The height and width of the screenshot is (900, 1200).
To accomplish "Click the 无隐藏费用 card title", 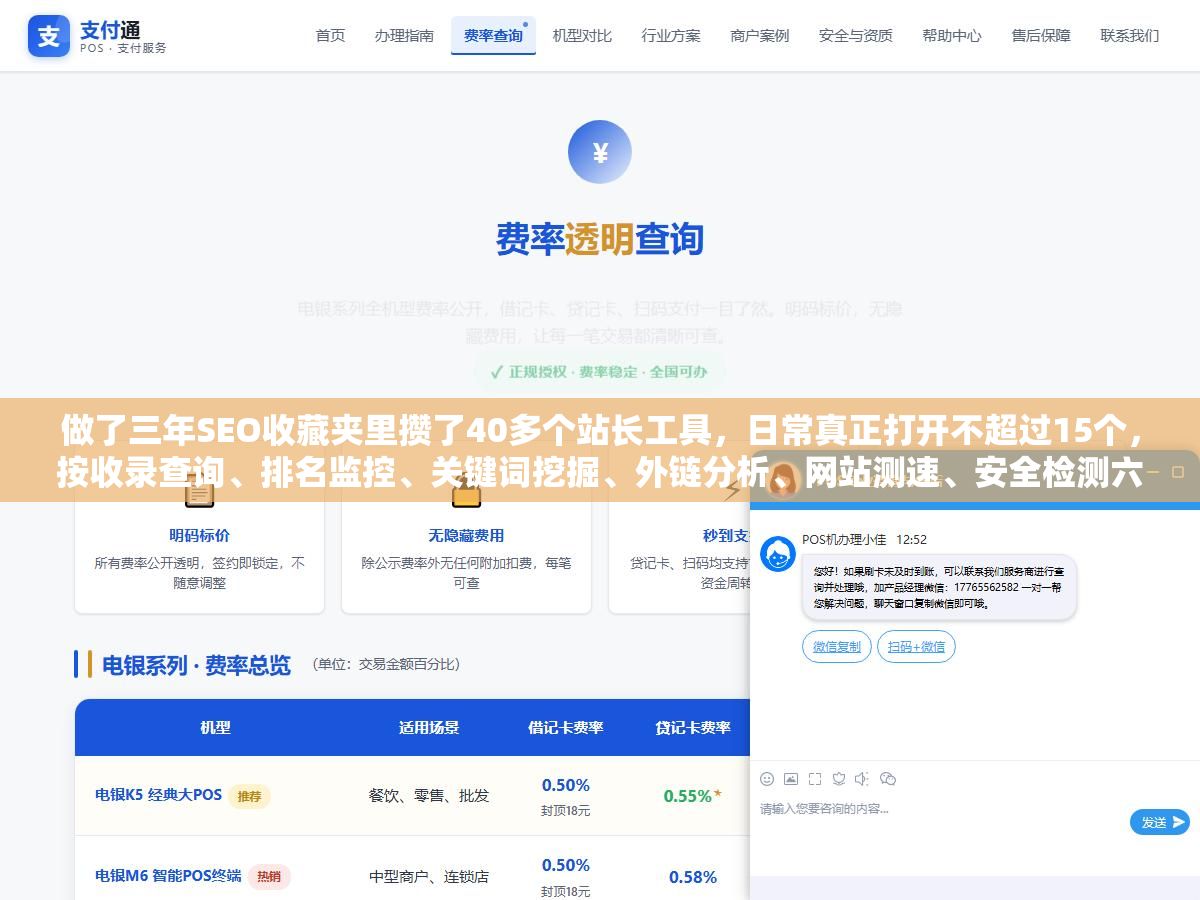I will 466,535.
